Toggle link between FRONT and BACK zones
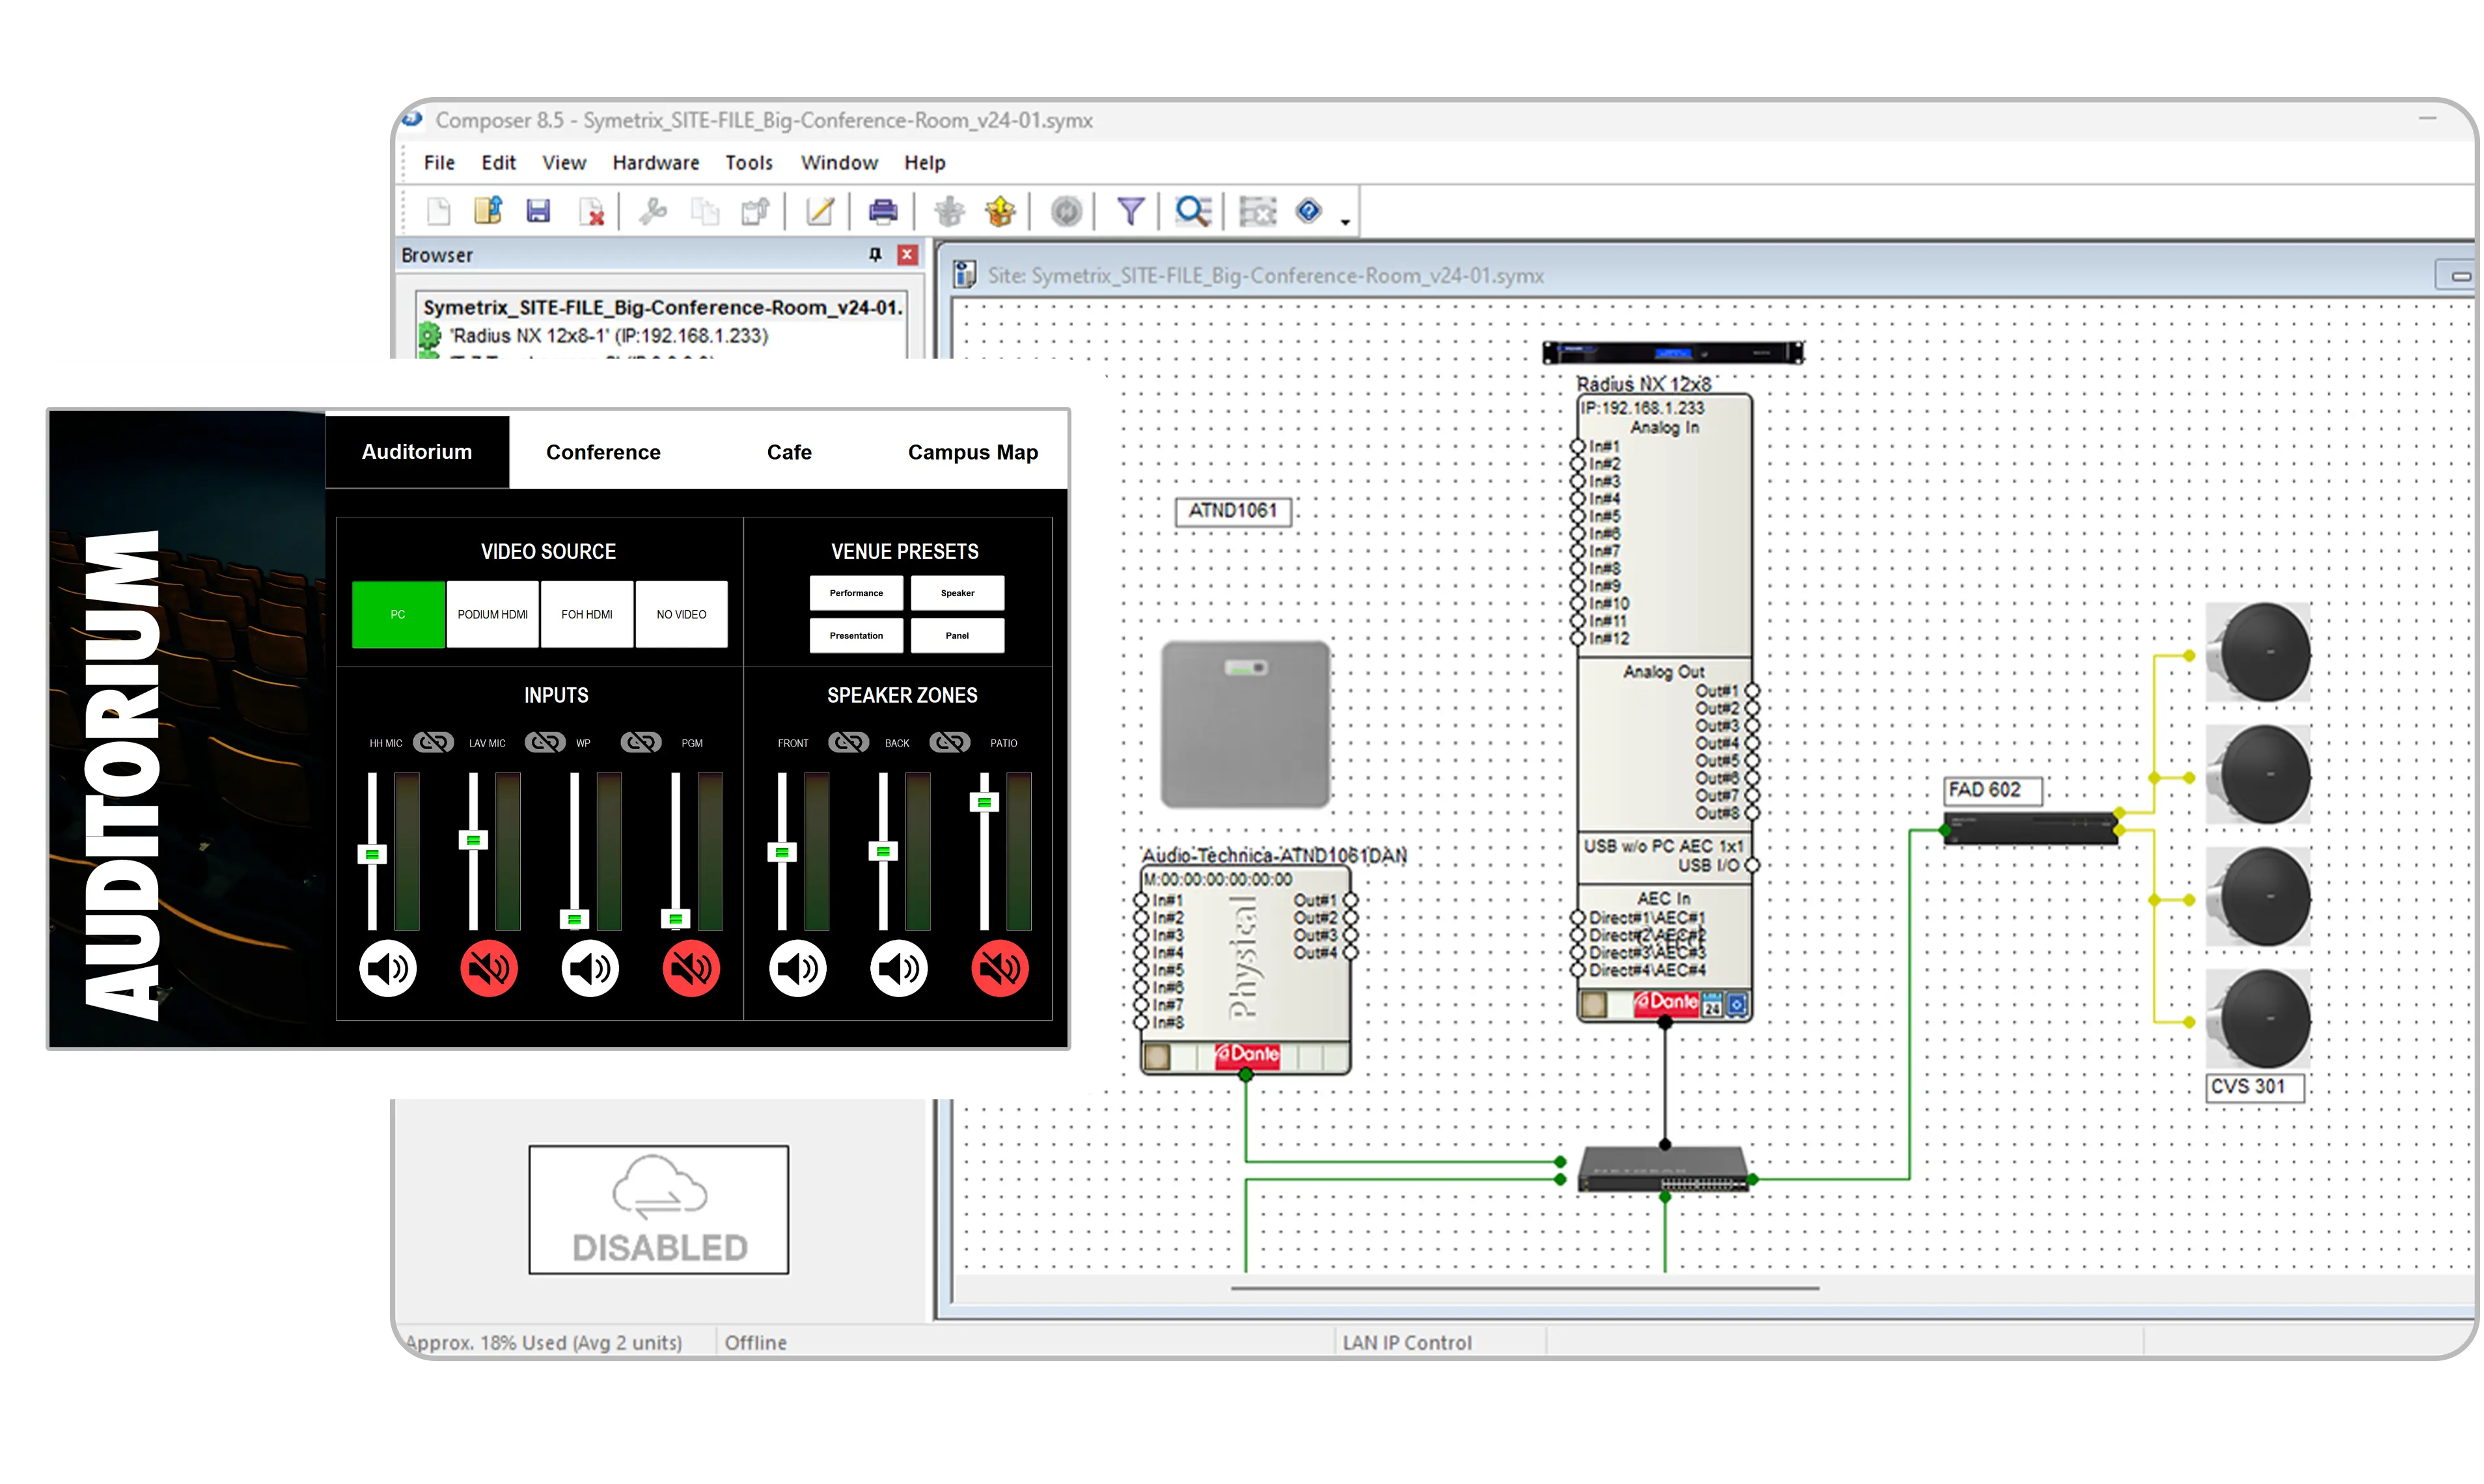Viewport: 2484px width, 1484px height. [x=848, y=742]
